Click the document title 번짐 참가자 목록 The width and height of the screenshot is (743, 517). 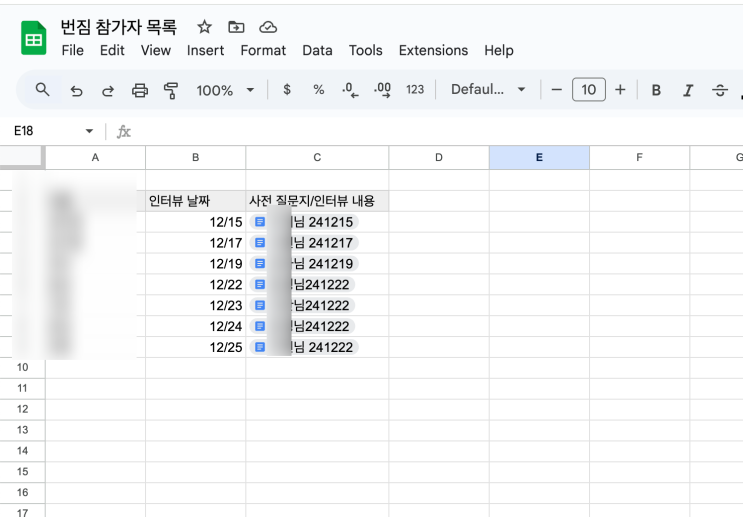[118, 27]
